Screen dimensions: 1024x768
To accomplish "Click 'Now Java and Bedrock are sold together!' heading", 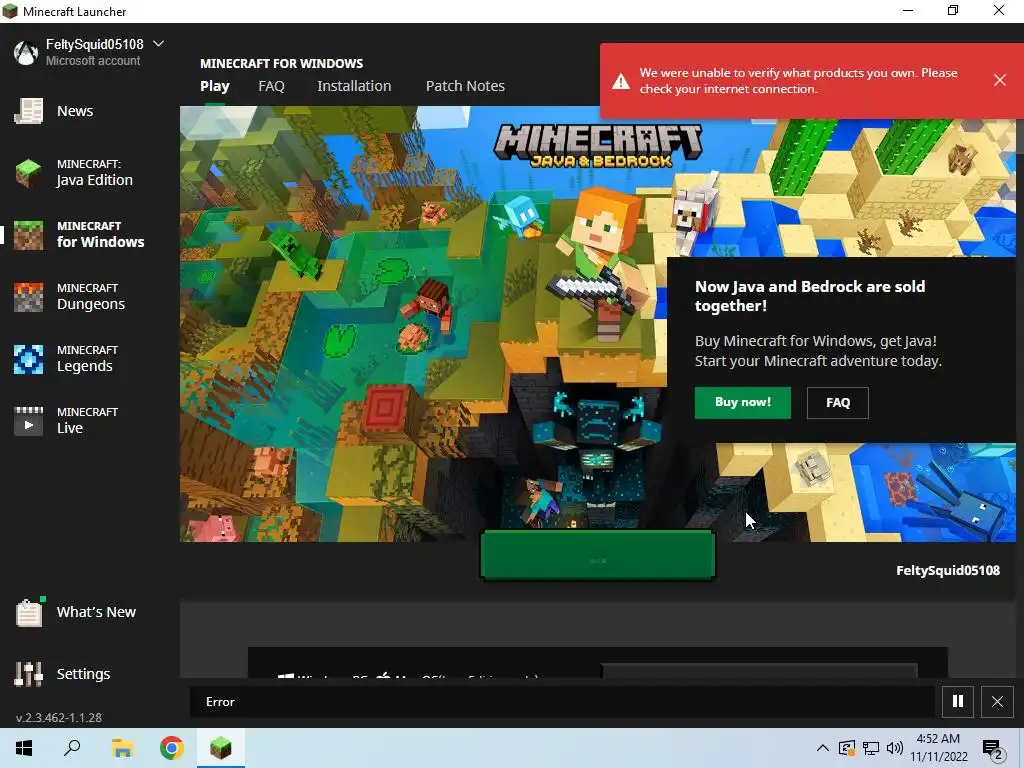I will point(810,296).
